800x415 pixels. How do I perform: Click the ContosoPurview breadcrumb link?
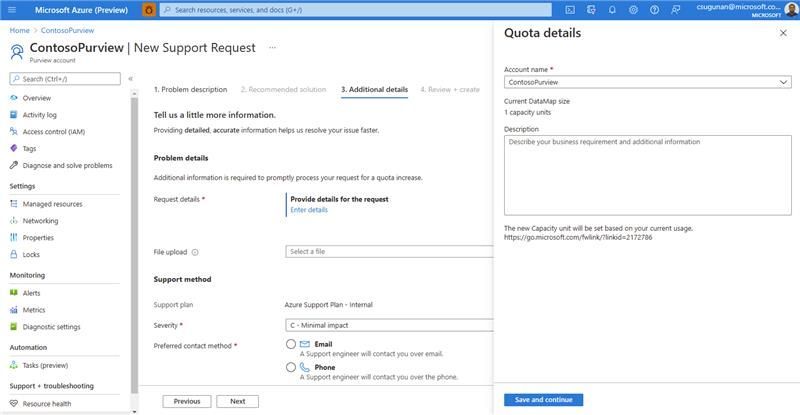(67, 31)
